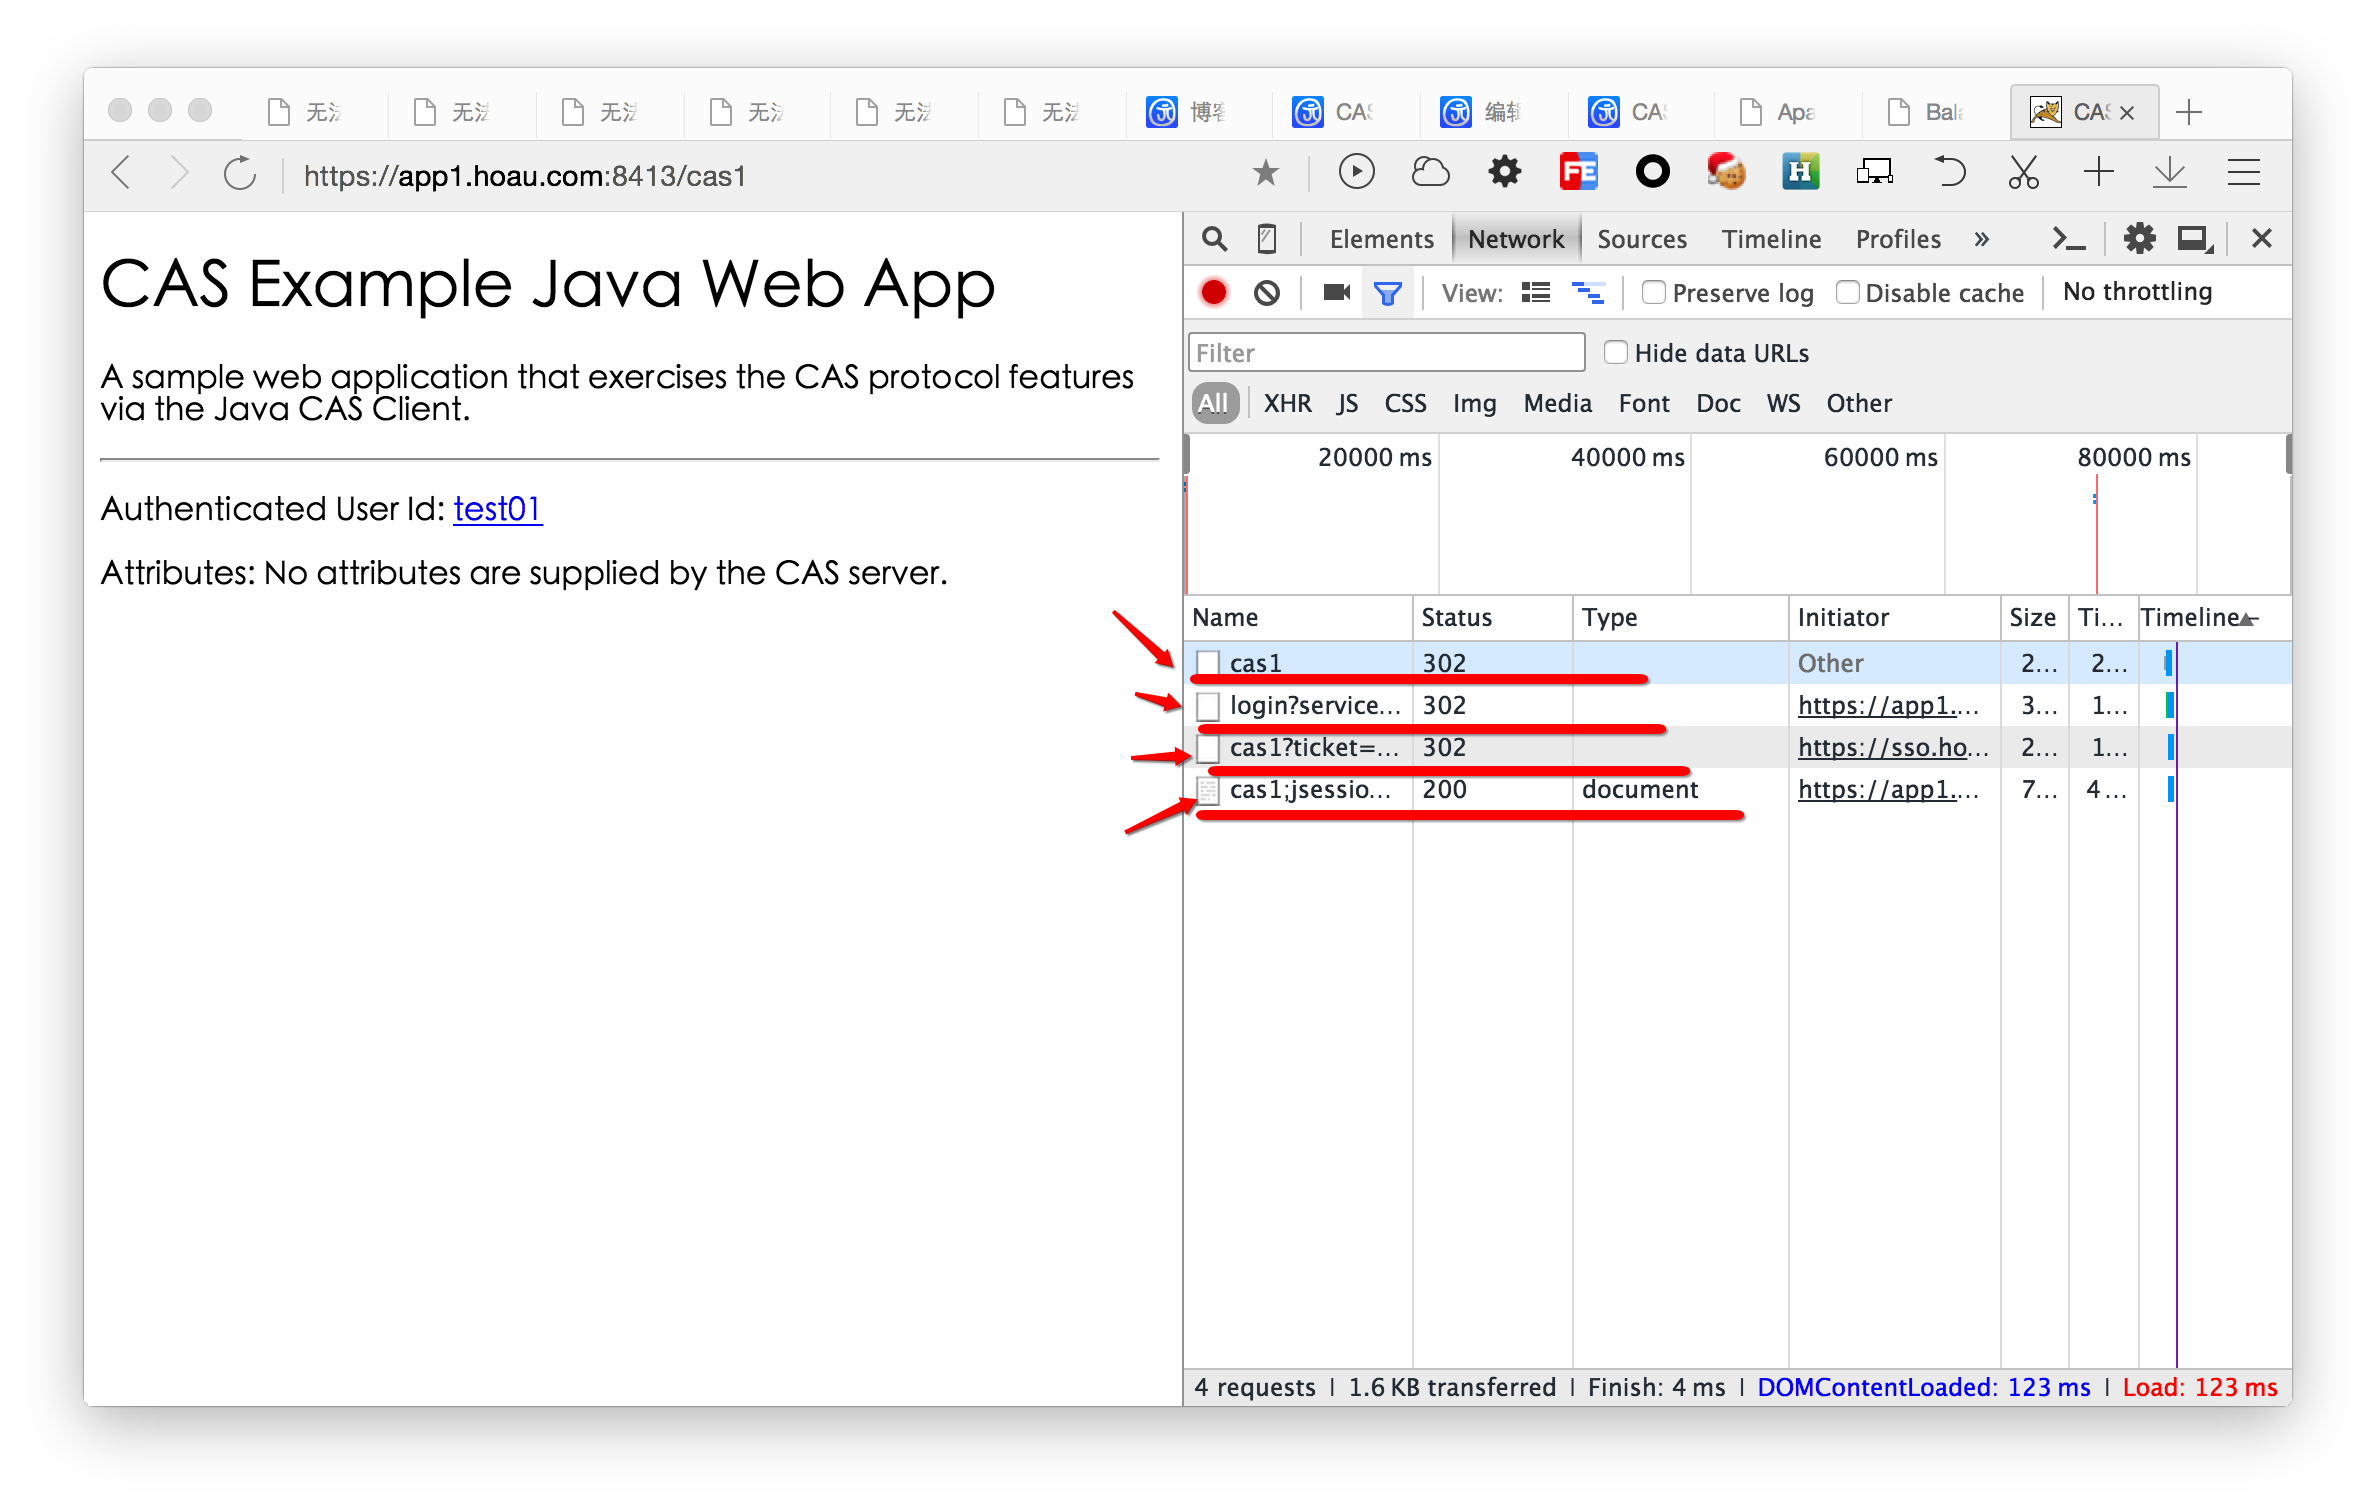
Task: Check the Hide data URLs checkbox
Action: [x=1615, y=352]
